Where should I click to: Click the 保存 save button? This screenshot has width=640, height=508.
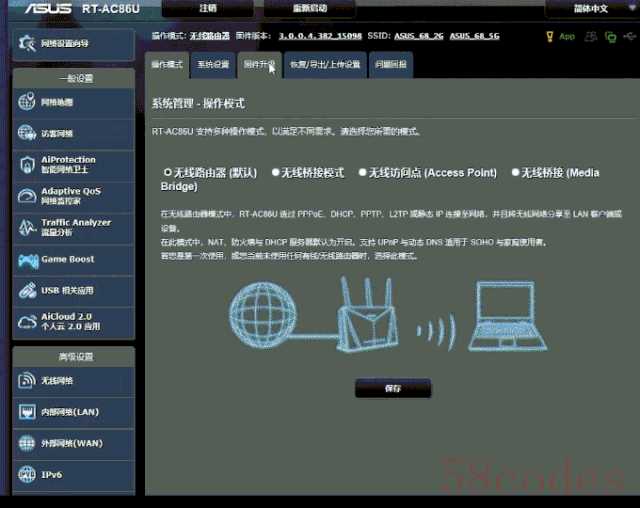[x=393, y=388]
